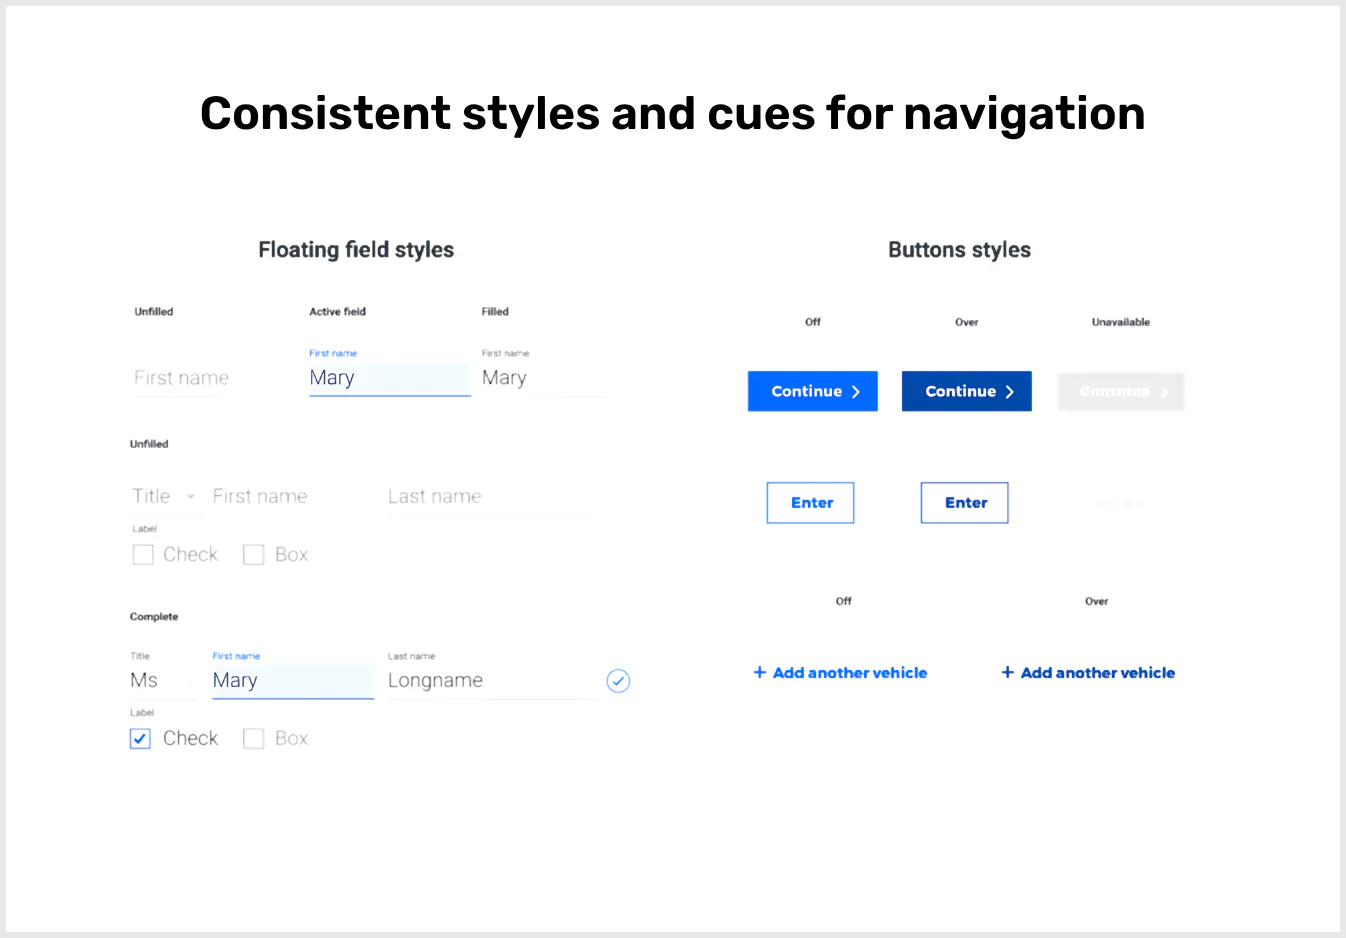Screen dimensions: 1346x938
Task: Open the Title dropdown in the Unfilled form
Action: 165,497
